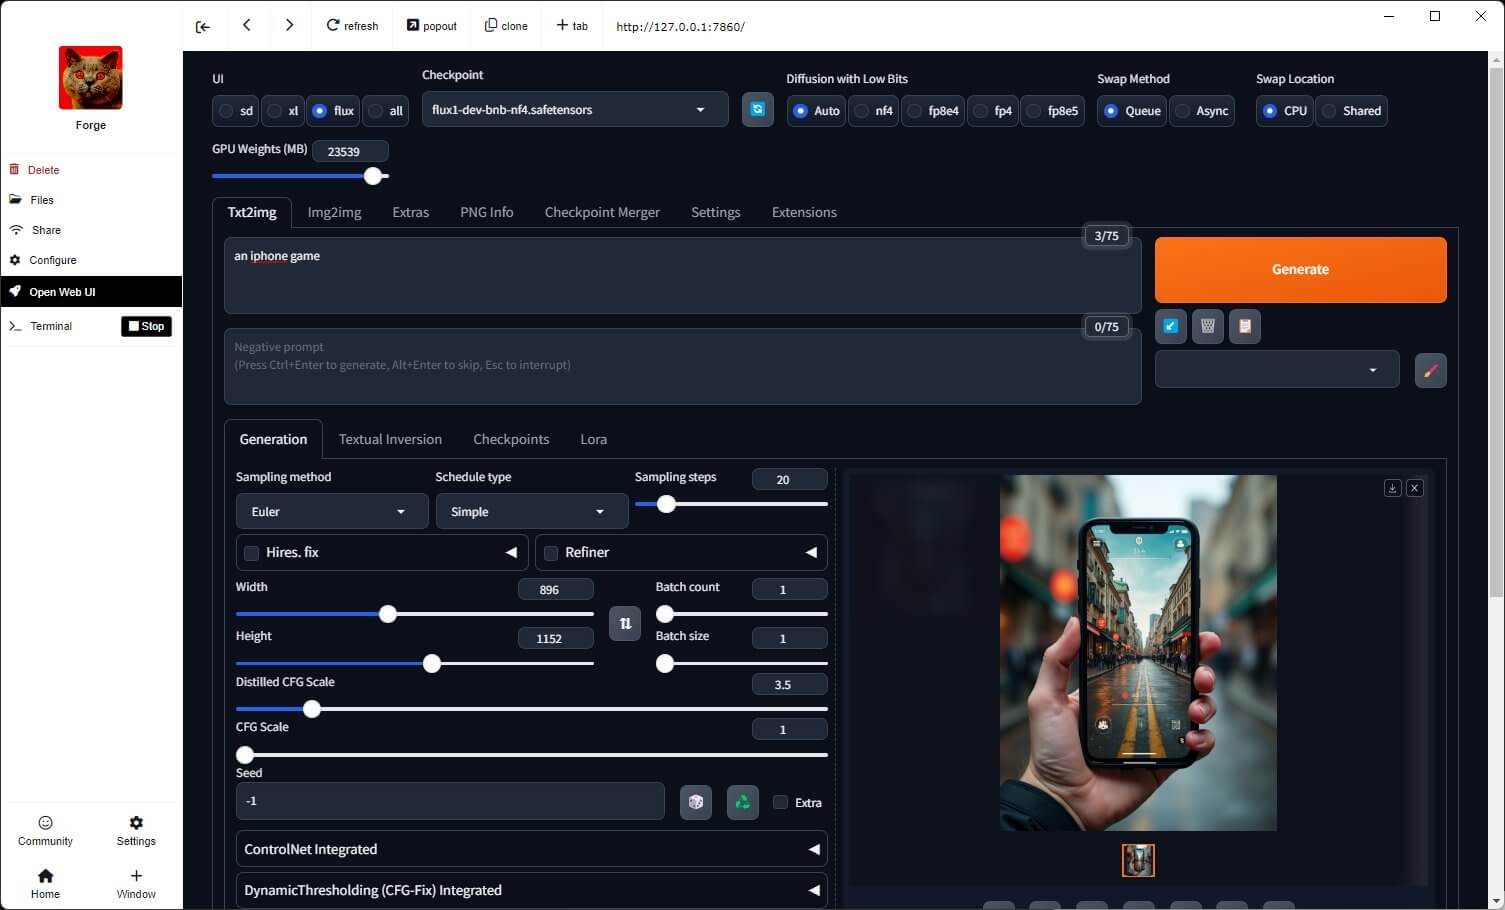Select the Async swap method
The height and width of the screenshot is (910, 1505).
[x=1184, y=111]
